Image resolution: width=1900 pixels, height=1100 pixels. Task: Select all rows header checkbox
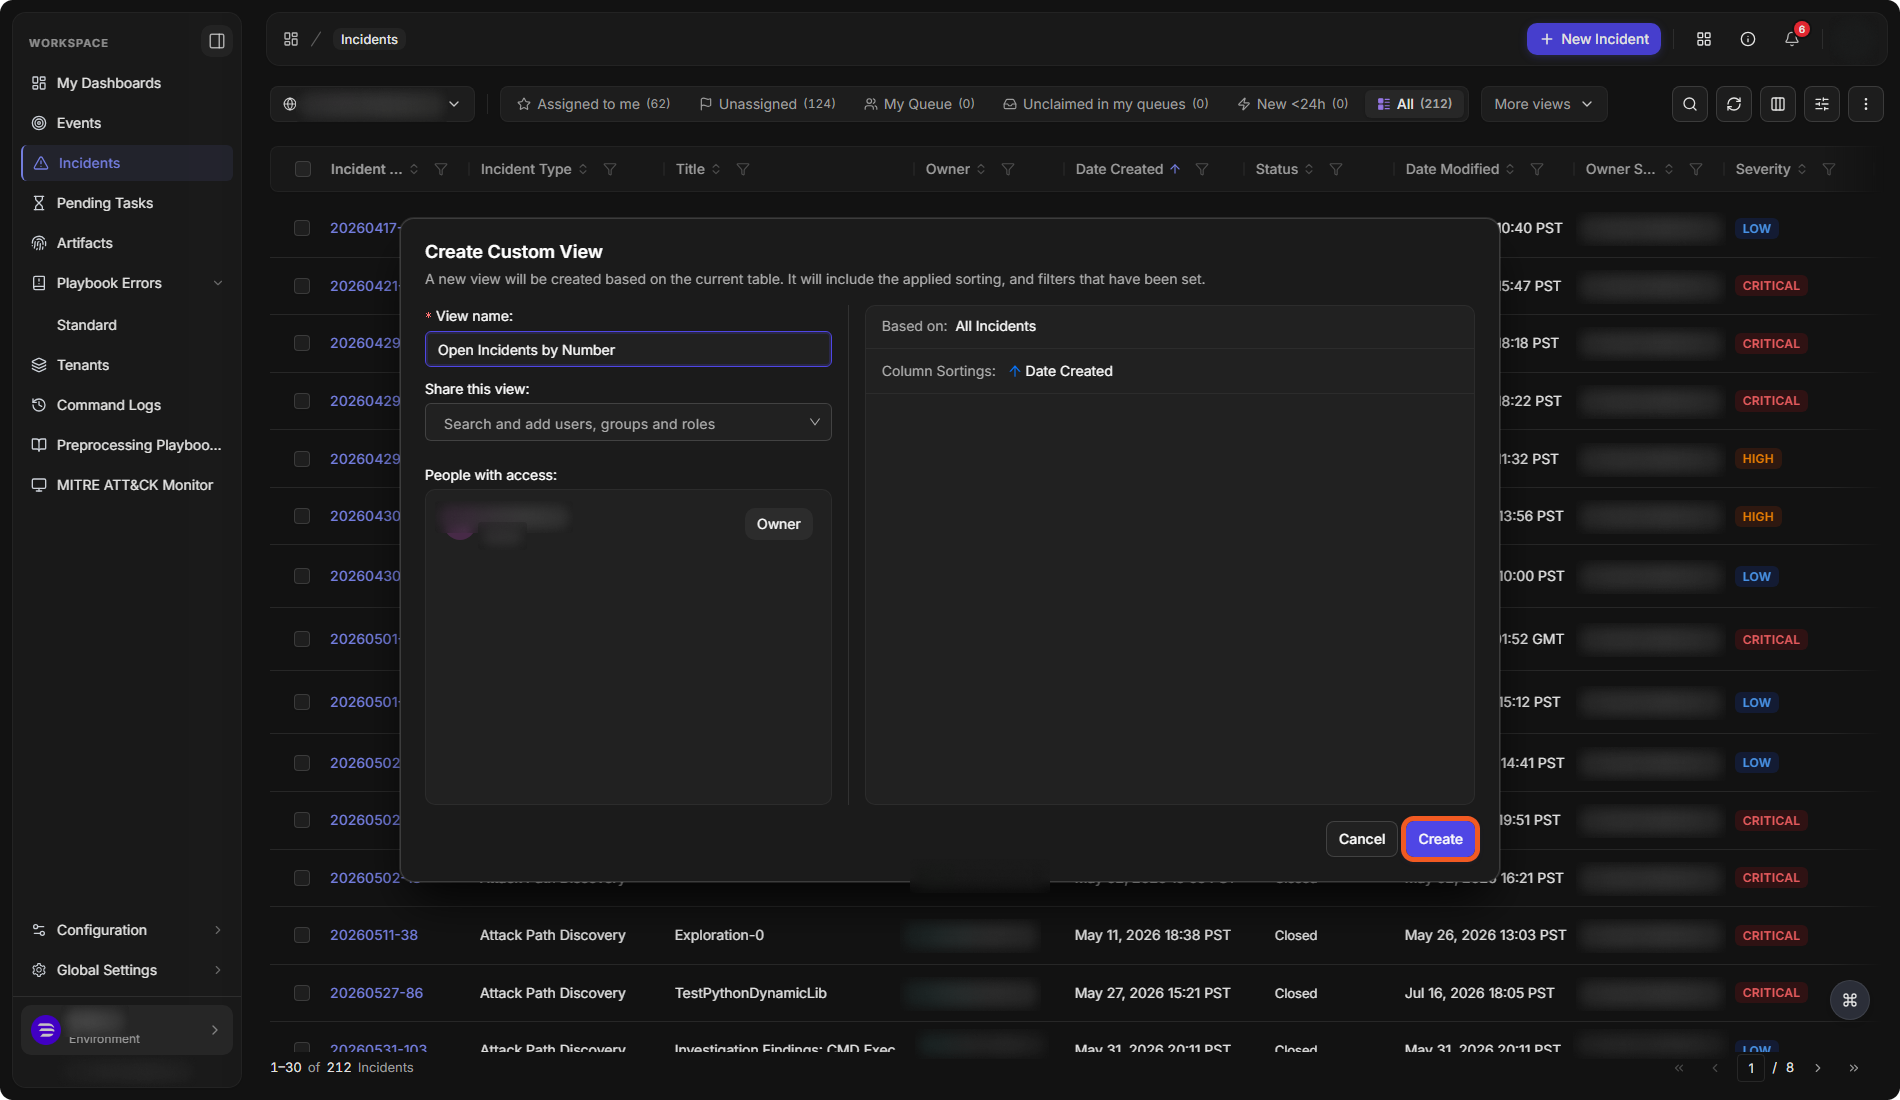point(303,169)
